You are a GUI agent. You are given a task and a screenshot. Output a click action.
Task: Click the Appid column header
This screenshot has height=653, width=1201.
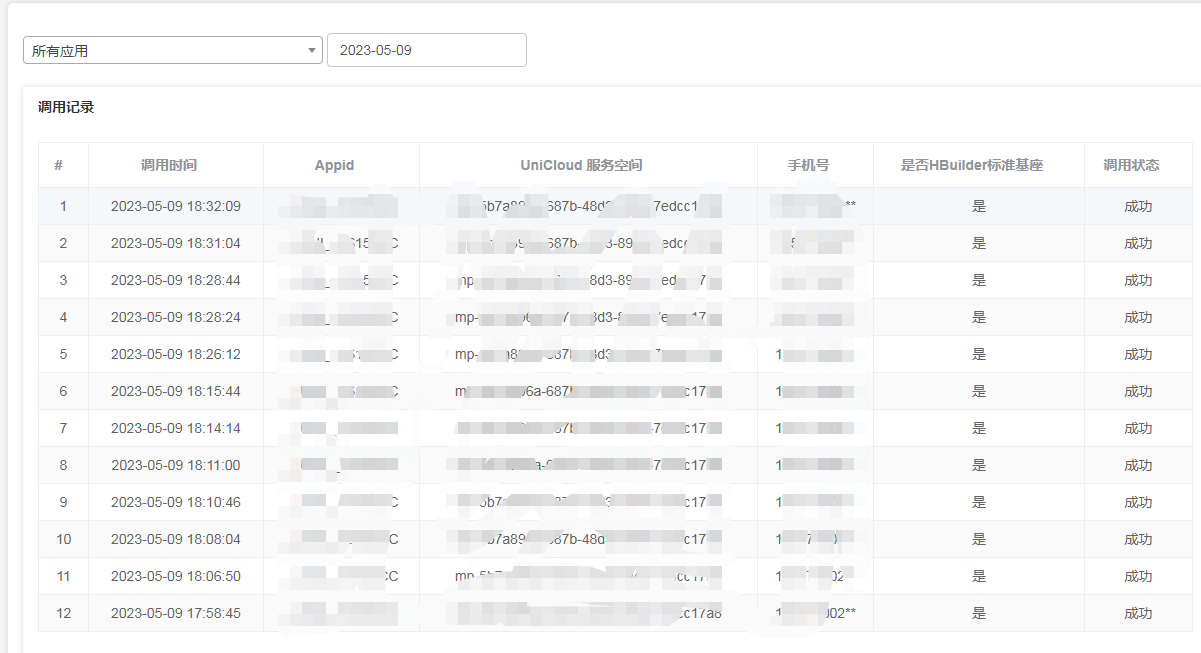(334, 165)
